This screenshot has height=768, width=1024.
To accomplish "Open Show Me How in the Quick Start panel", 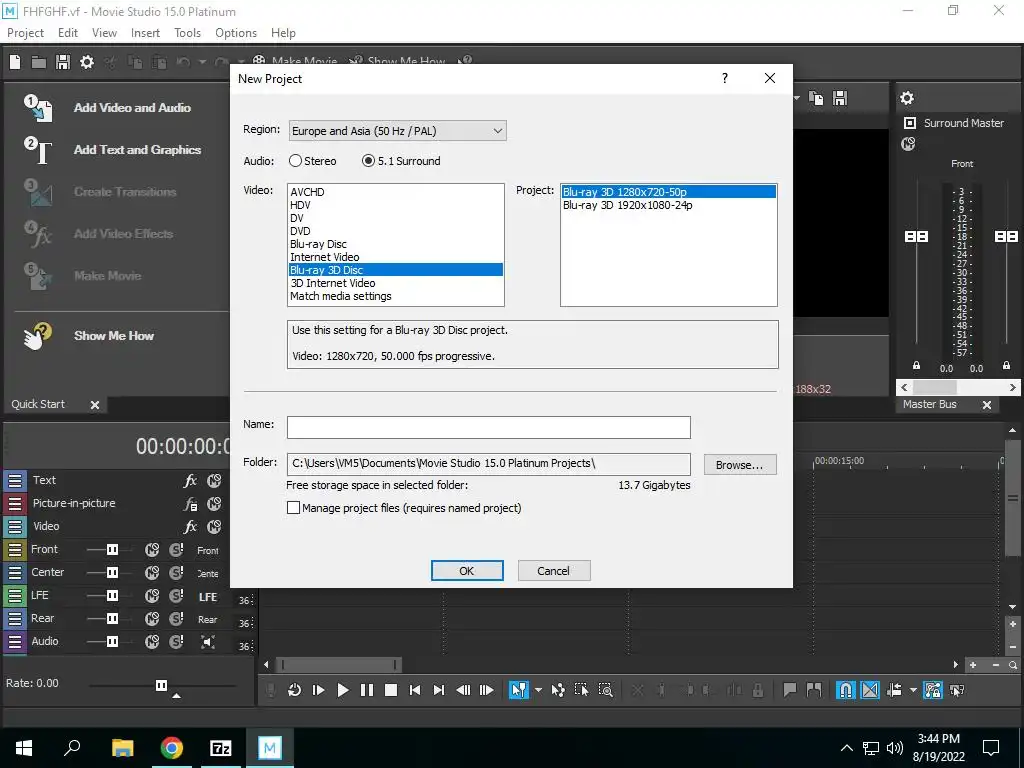I will (114, 336).
